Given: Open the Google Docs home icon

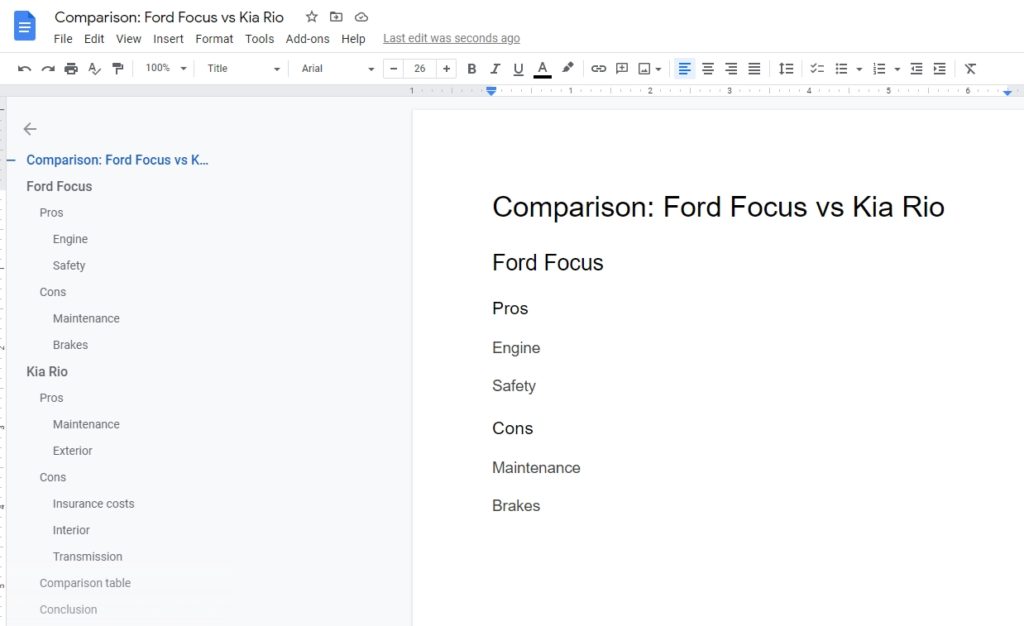Looking at the screenshot, I should coord(25,26).
